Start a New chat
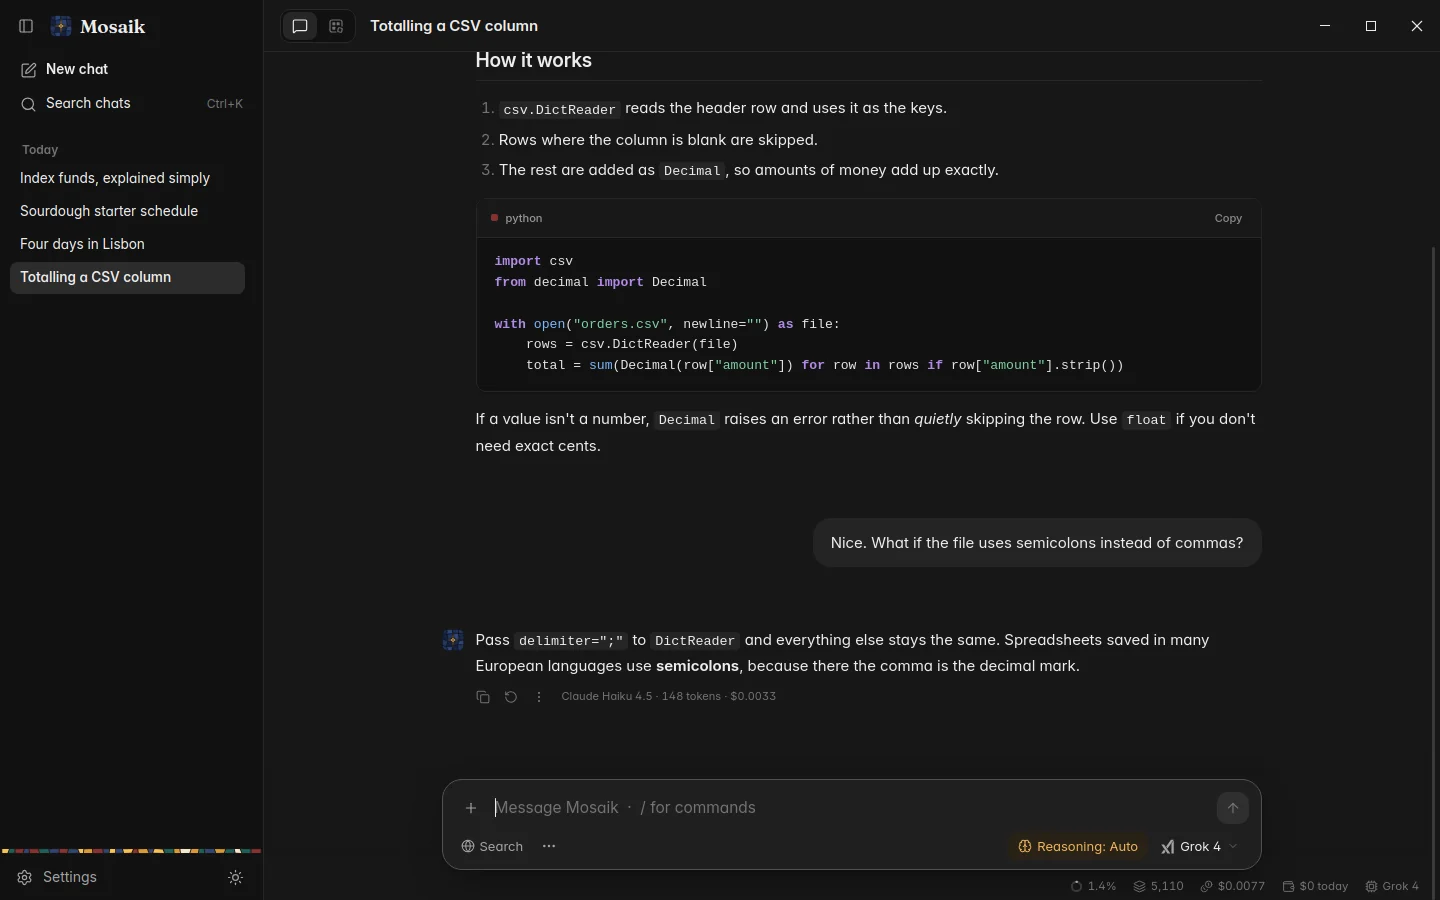The image size is (1440, 900). point(127,69)
